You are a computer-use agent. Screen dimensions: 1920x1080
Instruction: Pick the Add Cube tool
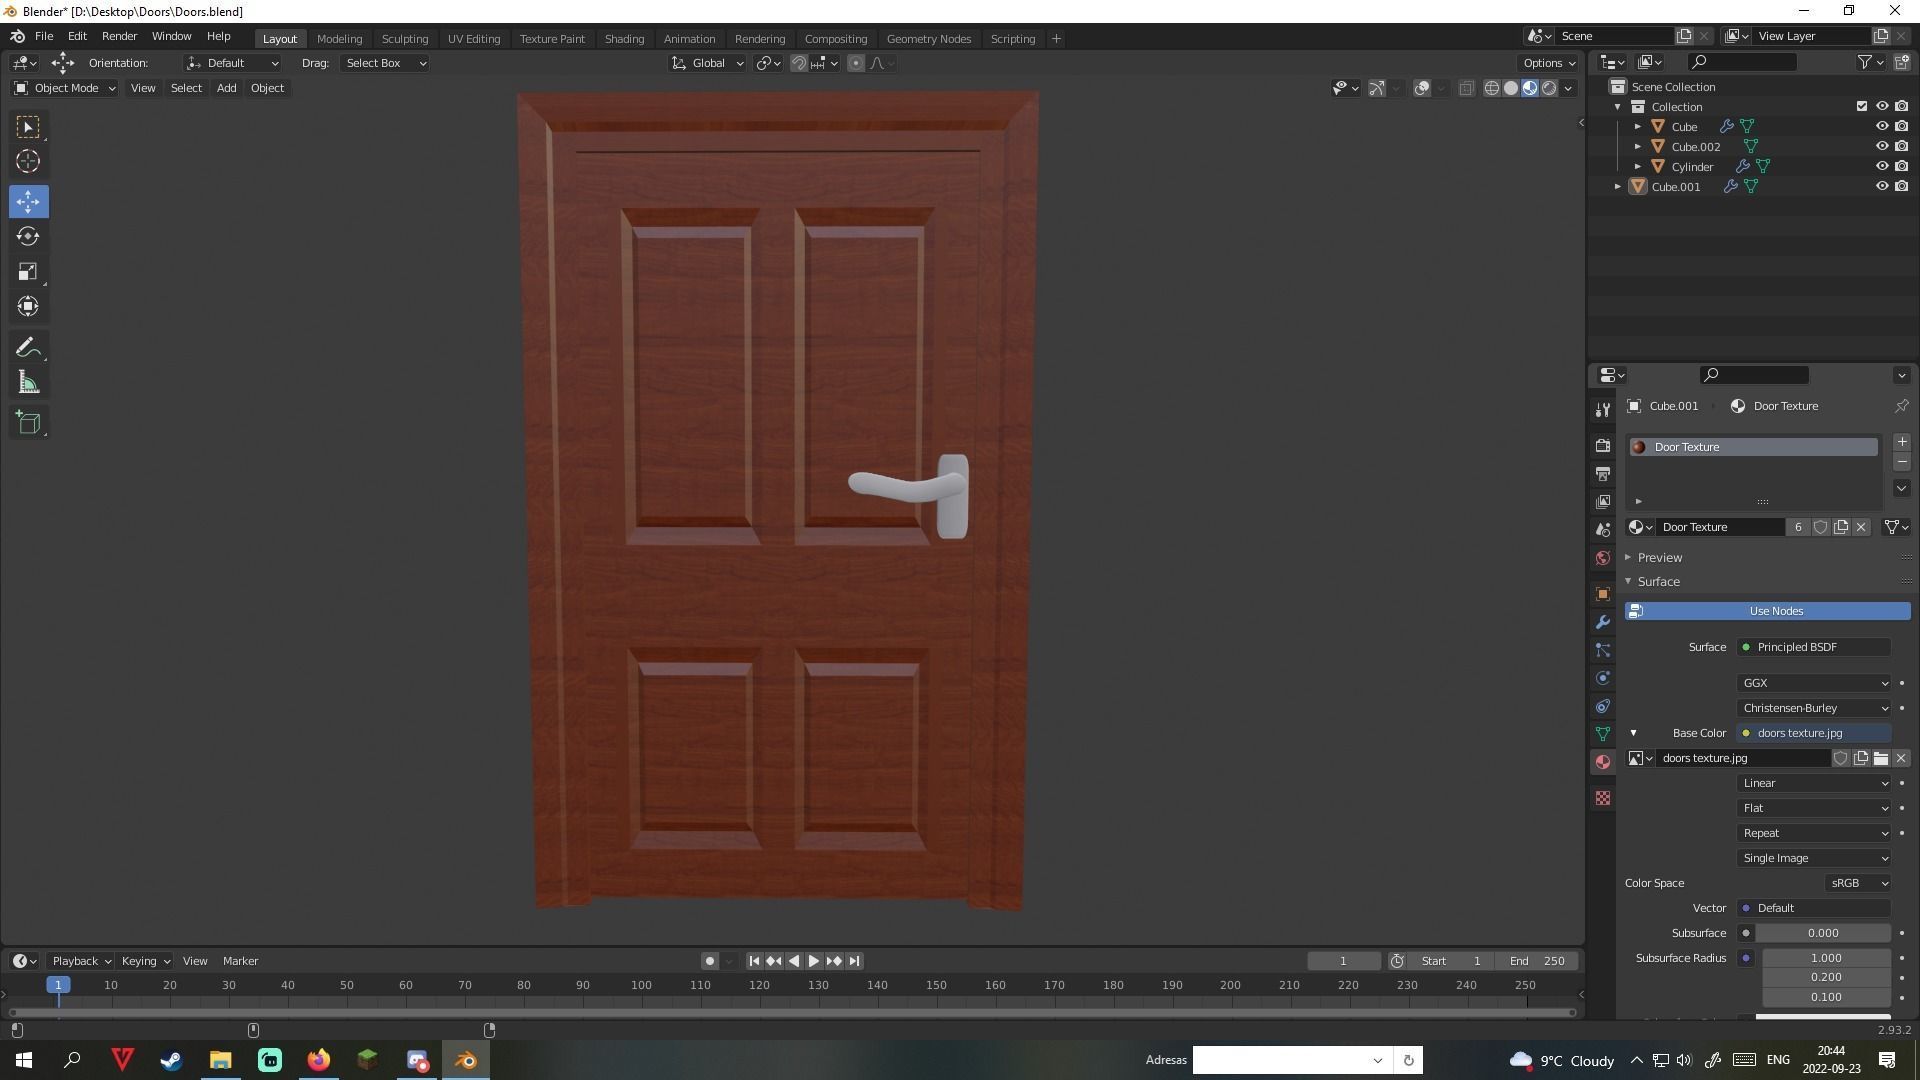pos(28,422)
